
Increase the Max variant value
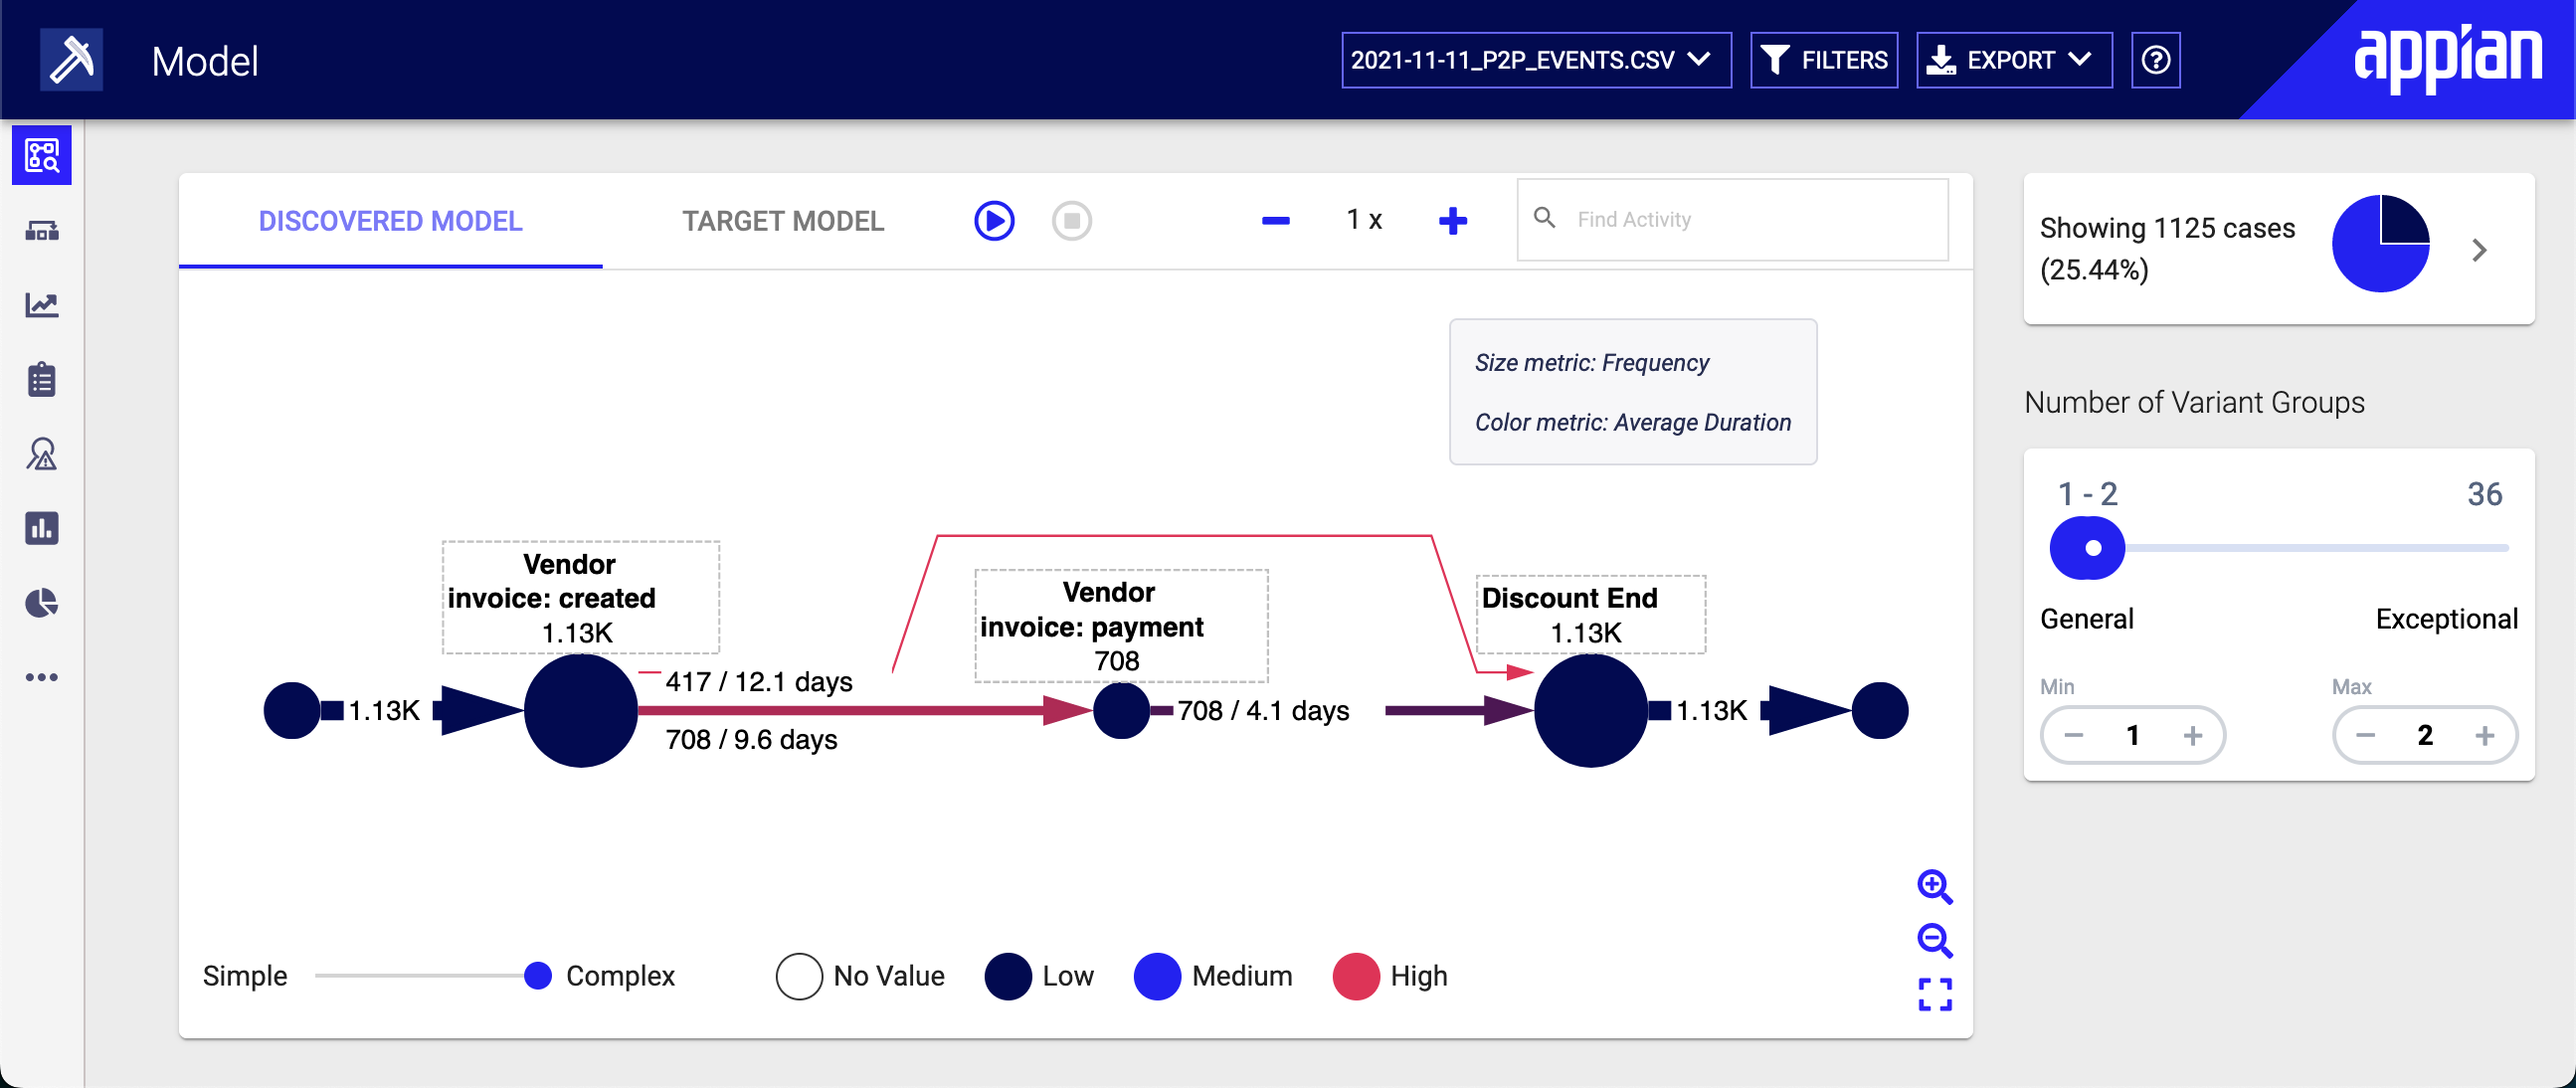(x=2484, y=736)
